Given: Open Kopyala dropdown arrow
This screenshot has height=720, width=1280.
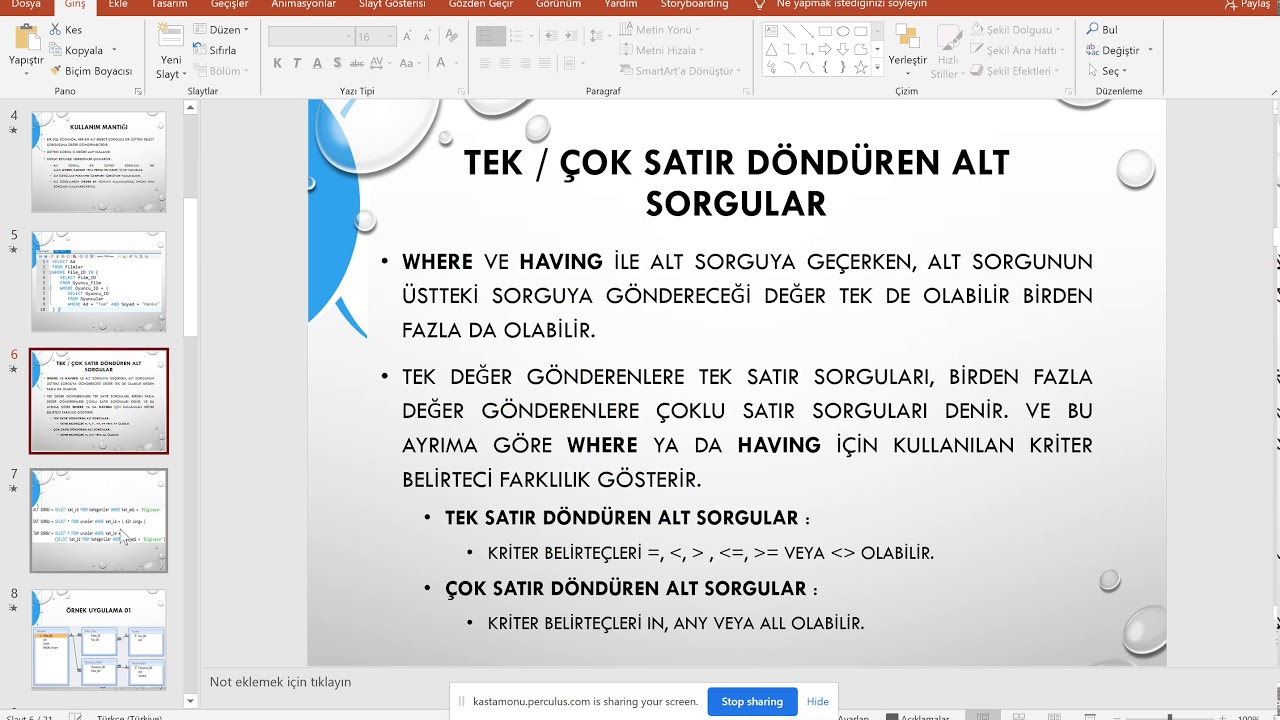Looking at the screenshot, I should (114, 50).
